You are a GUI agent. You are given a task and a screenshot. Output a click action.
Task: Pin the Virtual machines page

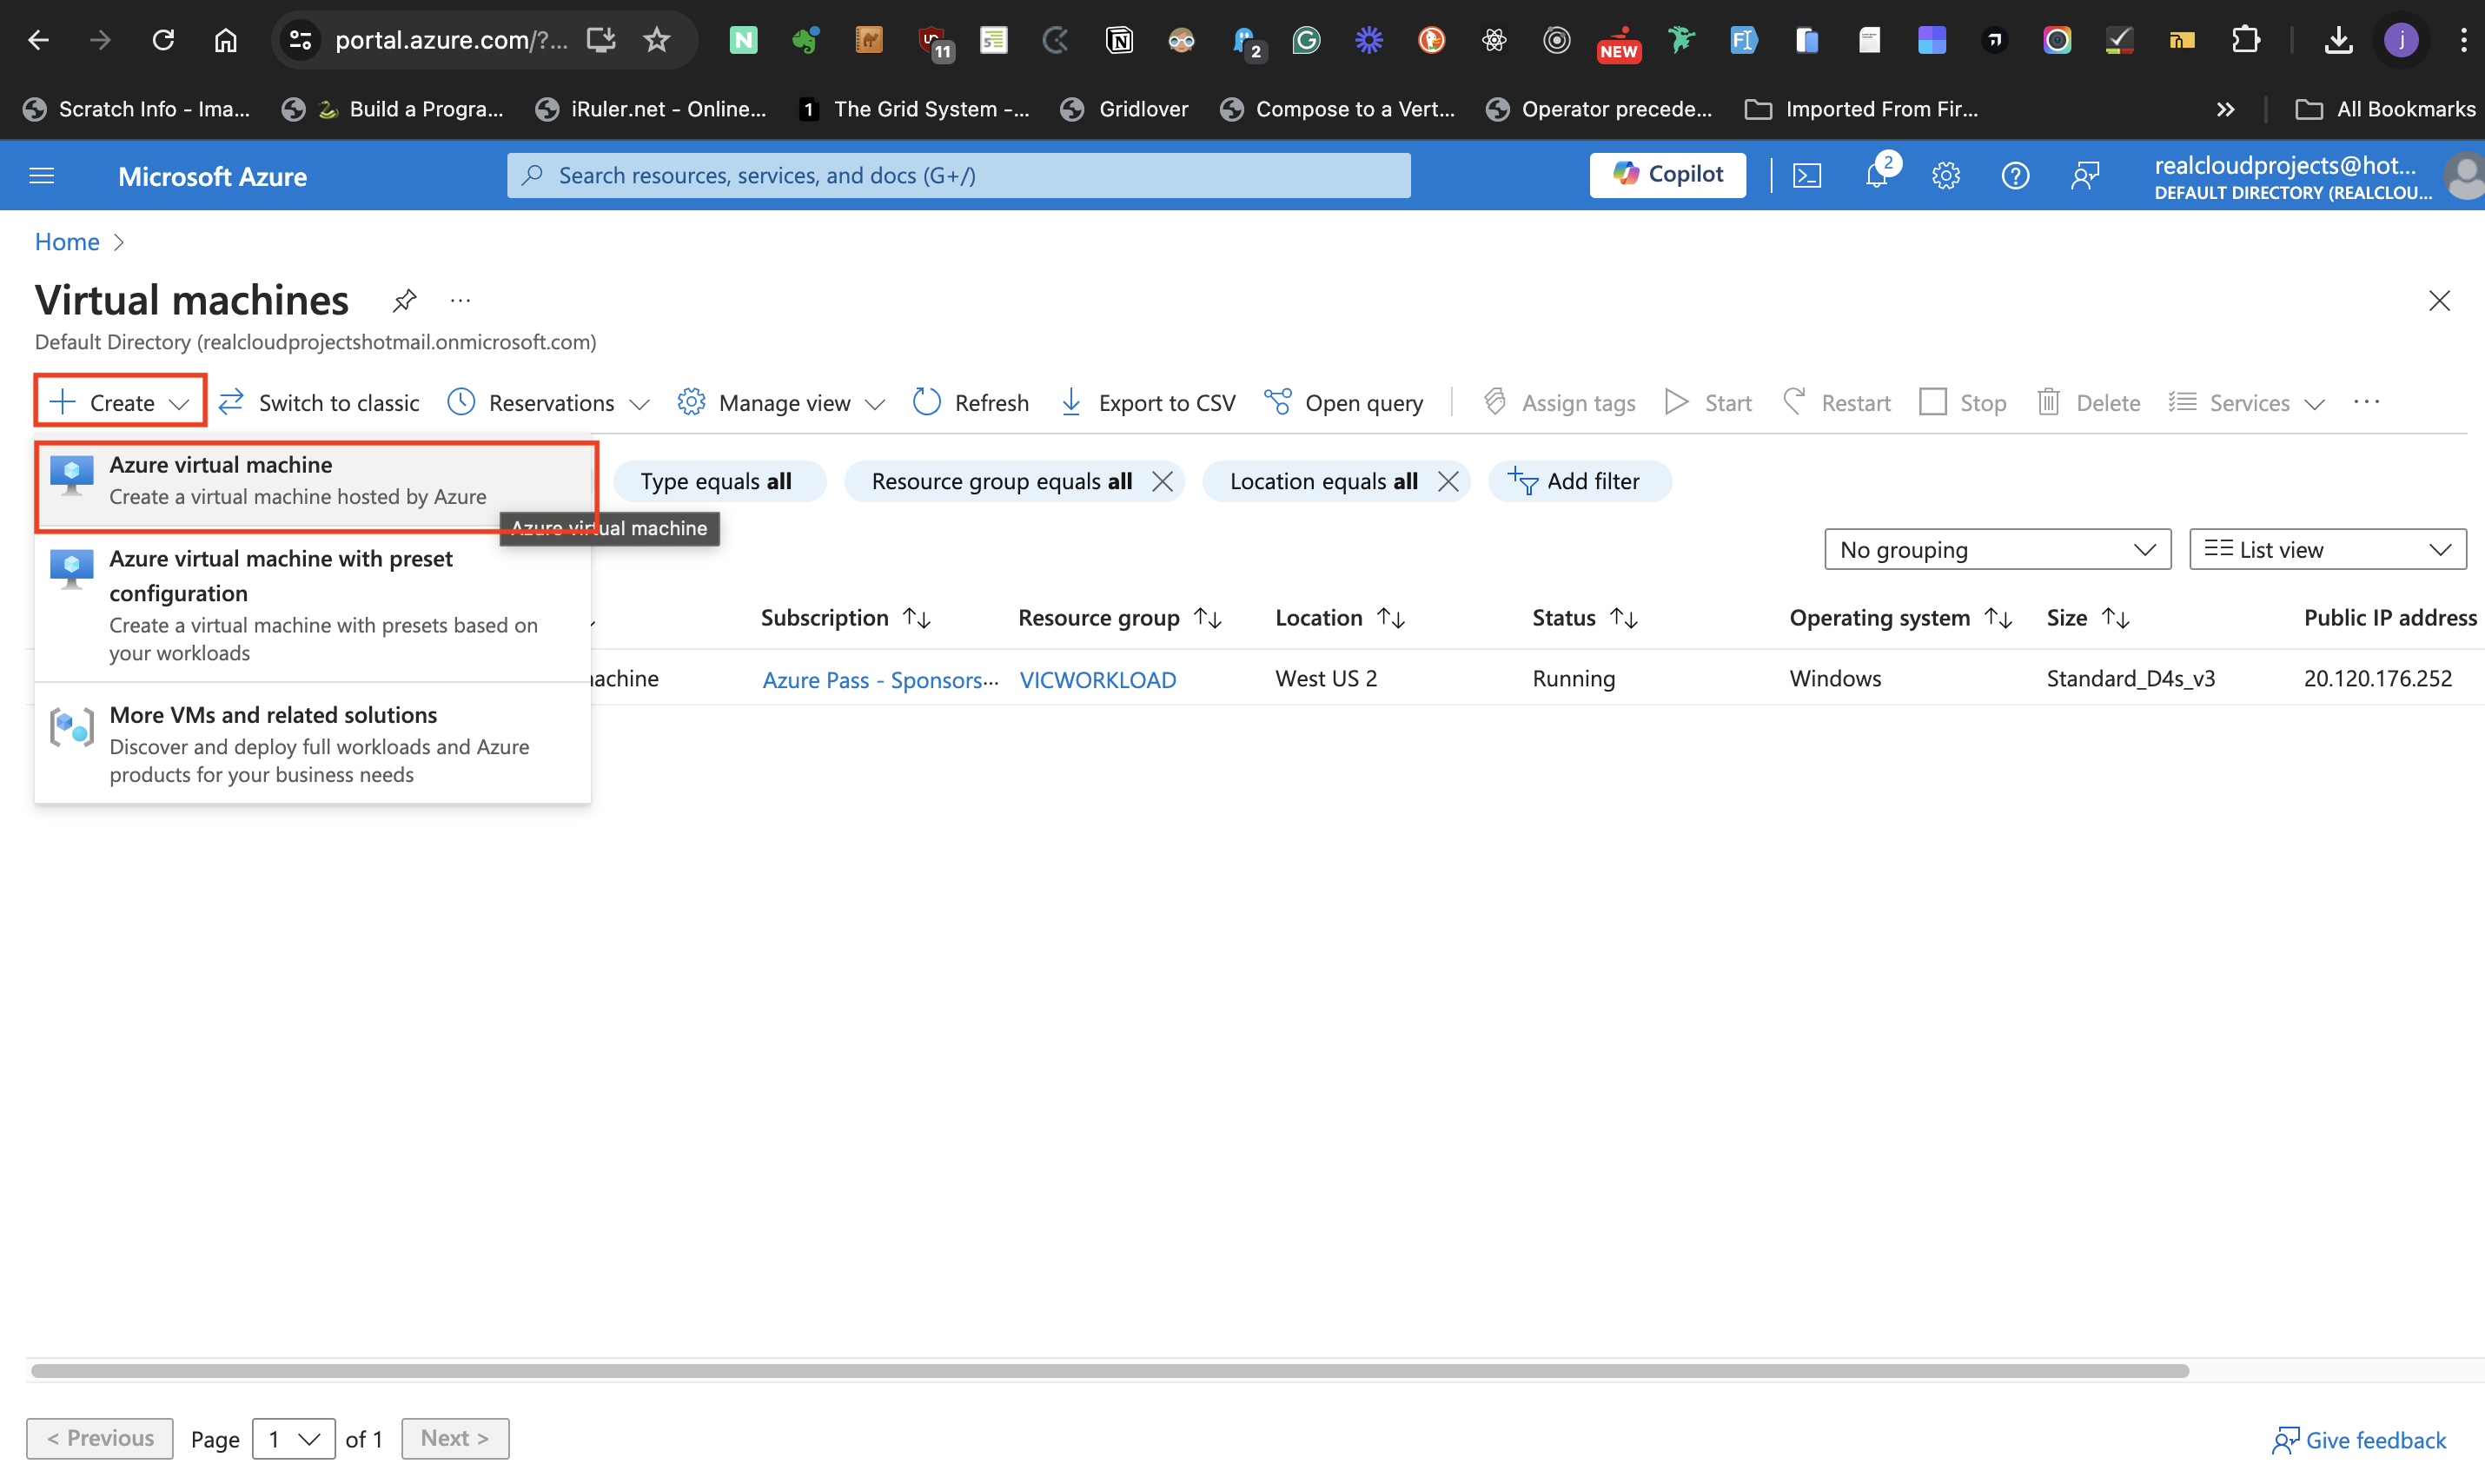(404, 299)
